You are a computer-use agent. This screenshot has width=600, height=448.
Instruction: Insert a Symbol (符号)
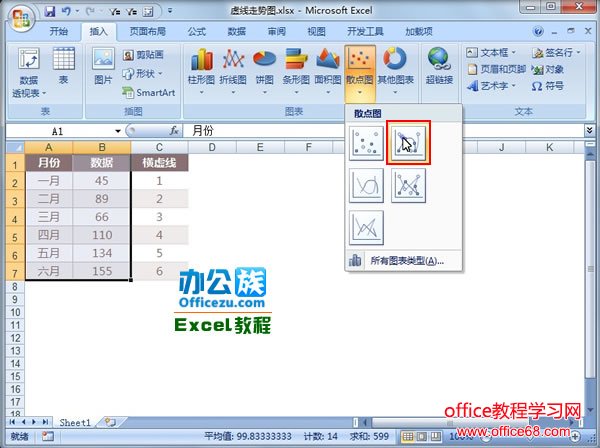tap(548, 86)
